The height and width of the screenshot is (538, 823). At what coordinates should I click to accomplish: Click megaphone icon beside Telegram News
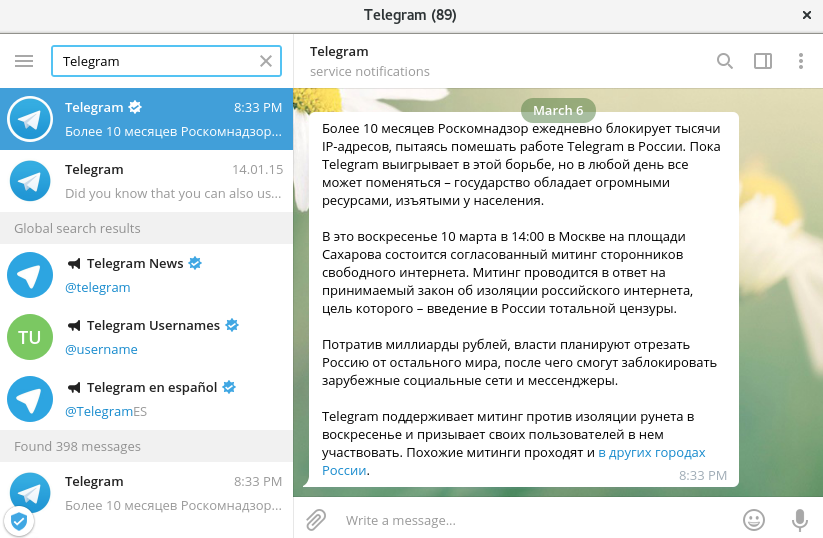tap(74, 263)
